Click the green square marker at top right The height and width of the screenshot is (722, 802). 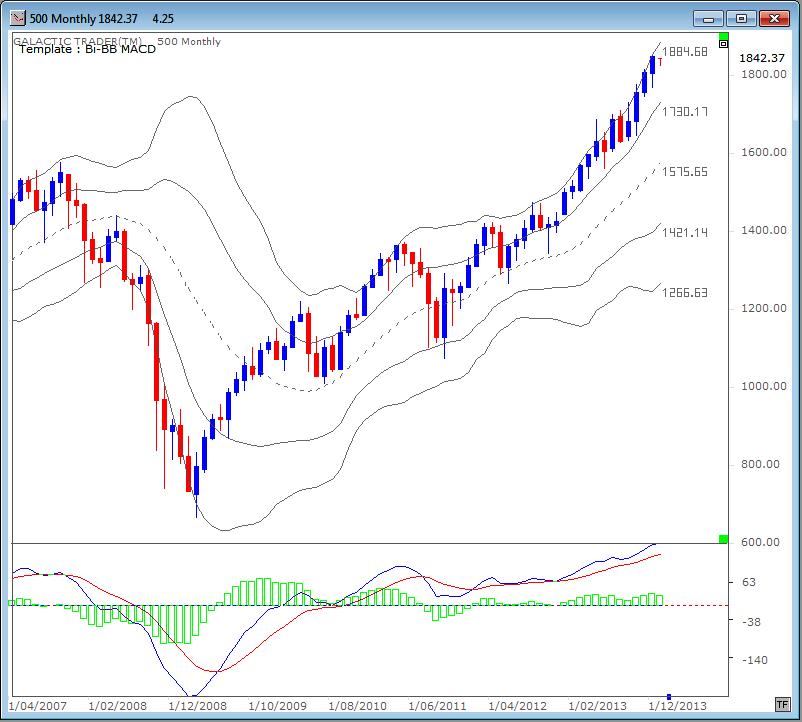tap(723, 36)
